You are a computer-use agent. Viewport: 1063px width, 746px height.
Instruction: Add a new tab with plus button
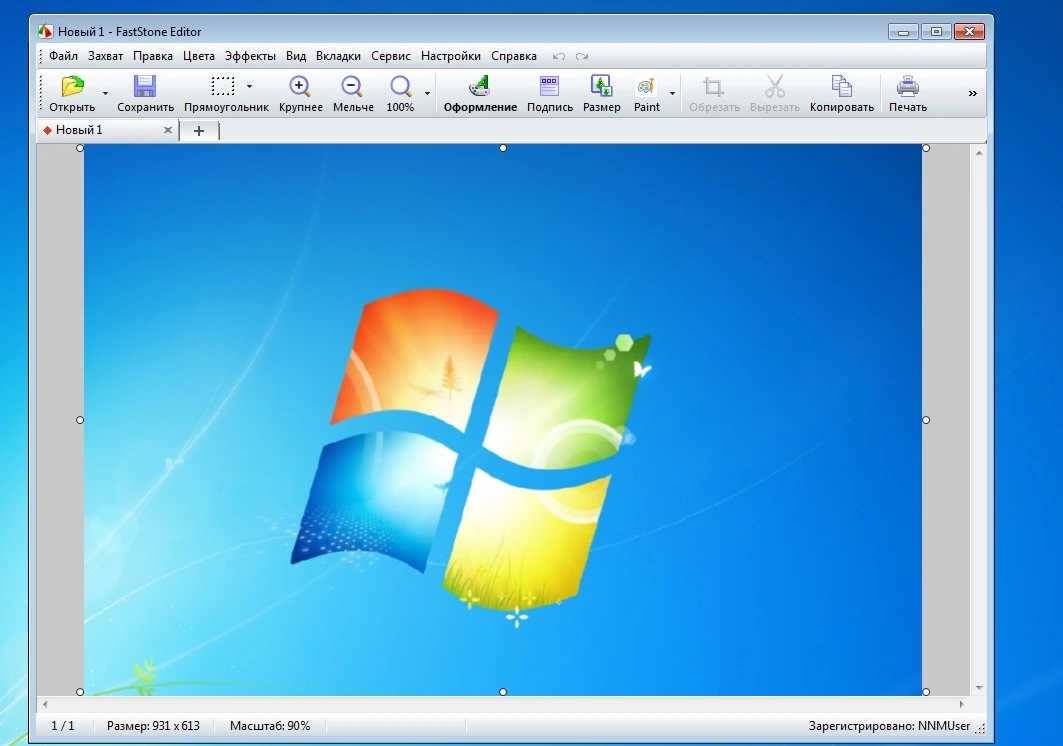point(199,131)
